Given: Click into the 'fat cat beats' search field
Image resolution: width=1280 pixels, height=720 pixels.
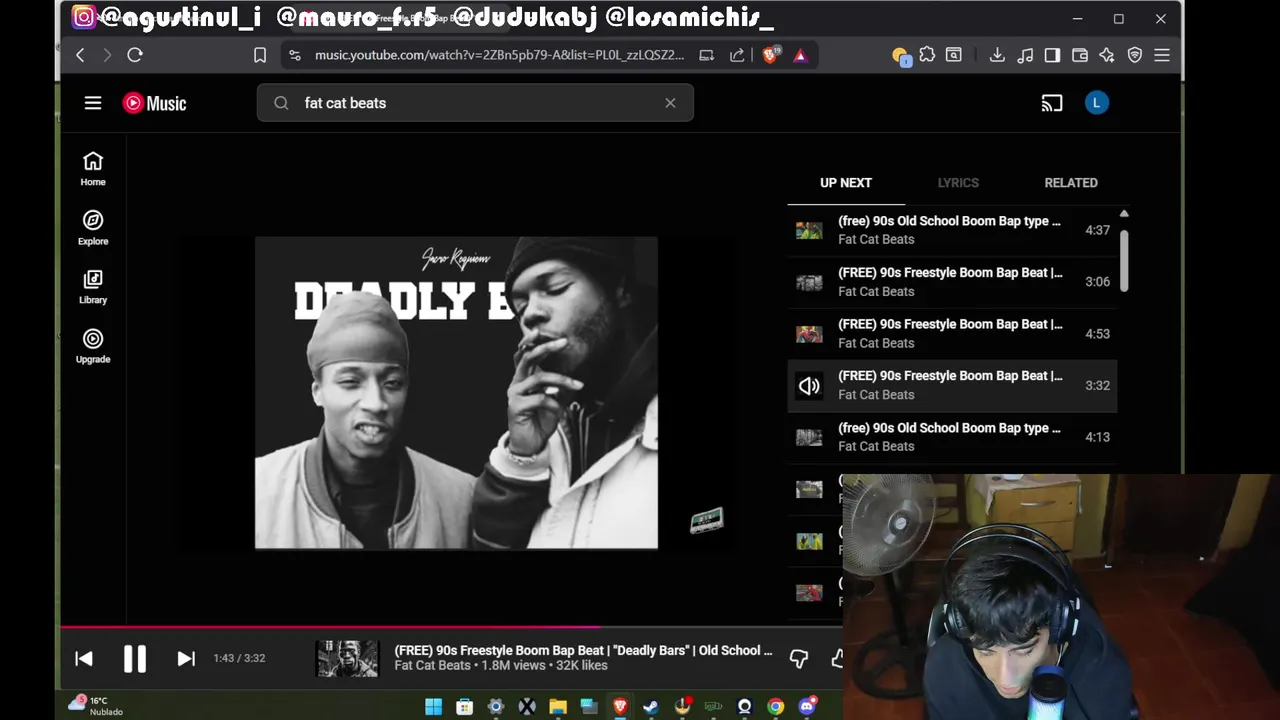Looking at the screenshot, I should (475, 103).
